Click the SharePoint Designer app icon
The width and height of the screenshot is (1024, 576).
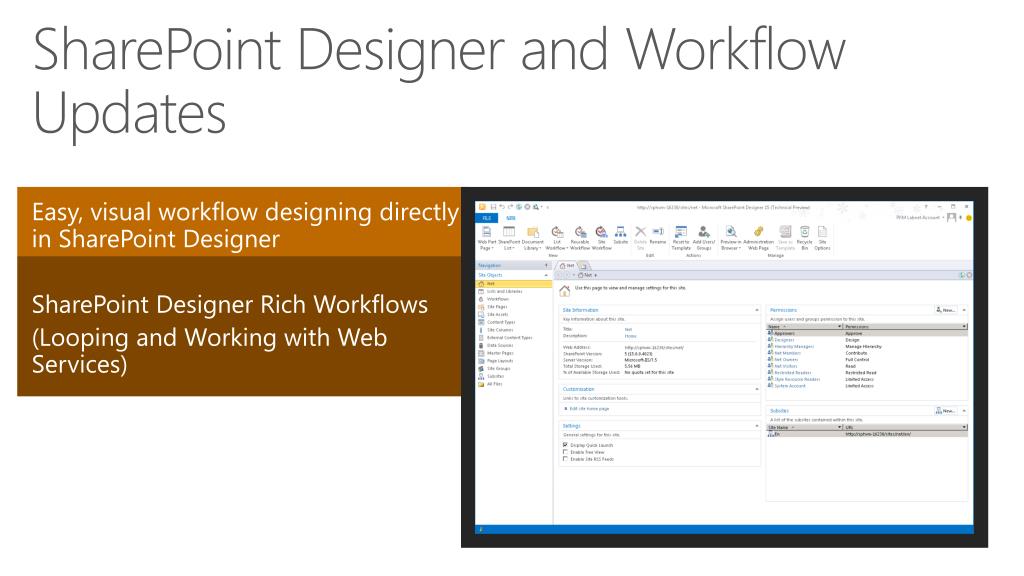coord(482,207)
